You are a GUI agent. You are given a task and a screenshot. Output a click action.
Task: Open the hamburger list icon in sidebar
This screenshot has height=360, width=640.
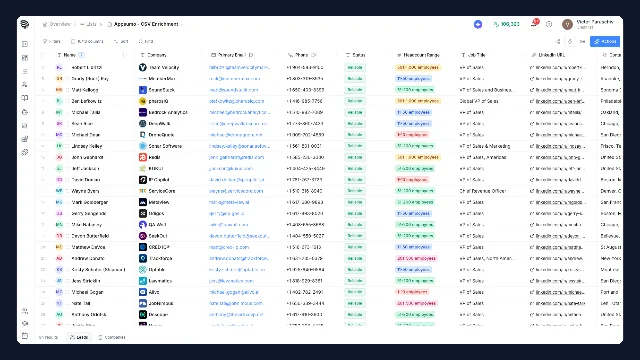[25, 71]
